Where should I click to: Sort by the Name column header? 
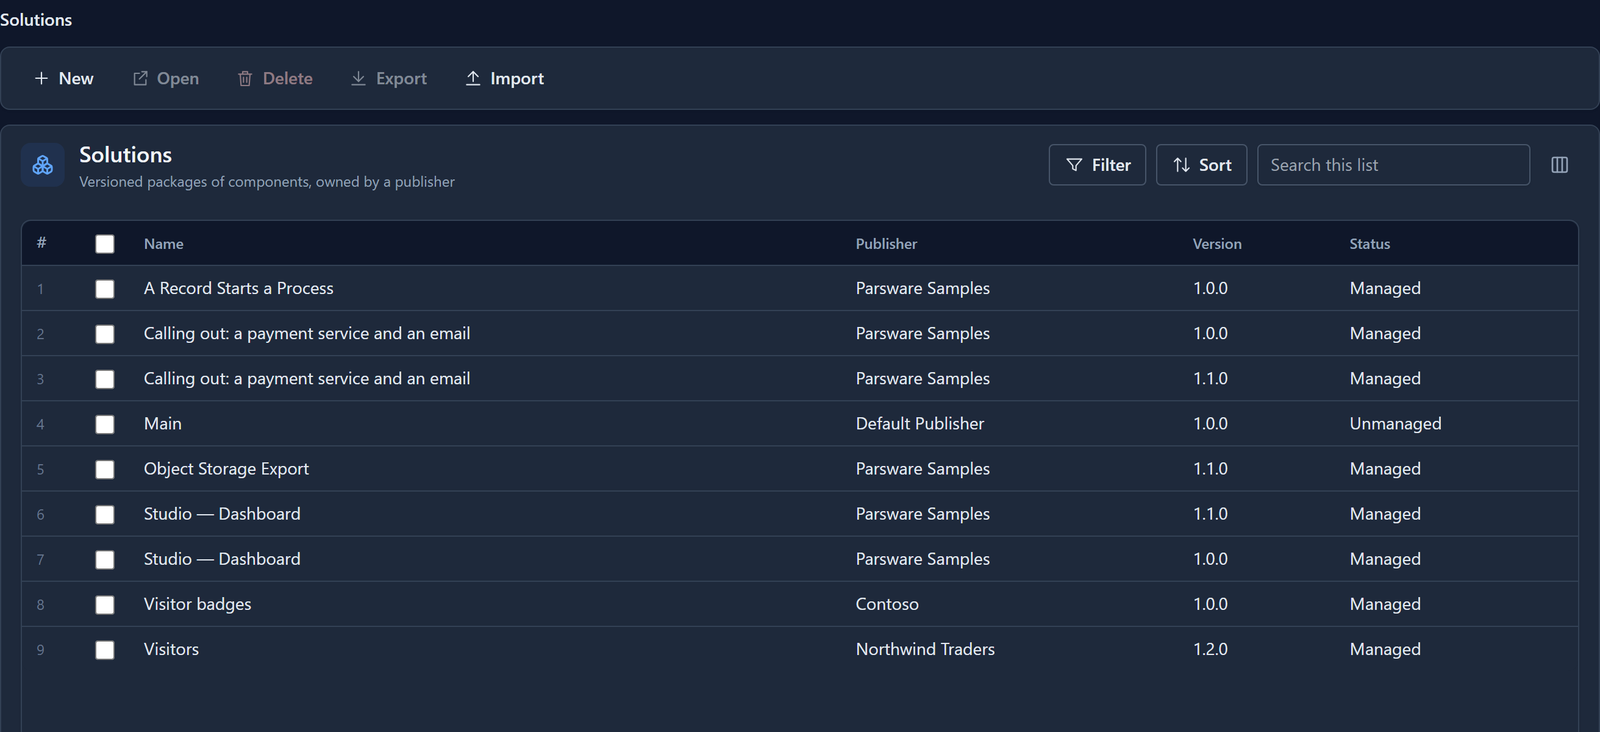[164, 244]
